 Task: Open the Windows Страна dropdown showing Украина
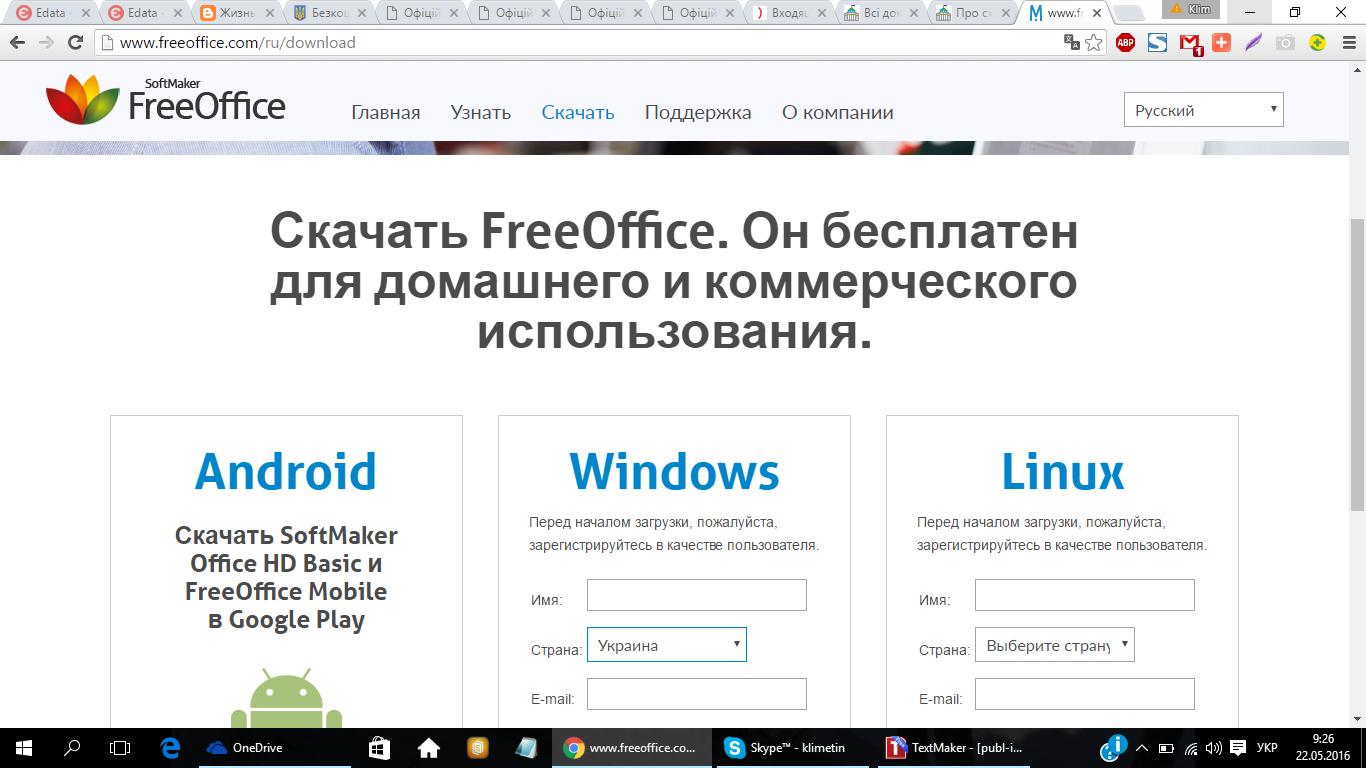(x=667, y=645)
